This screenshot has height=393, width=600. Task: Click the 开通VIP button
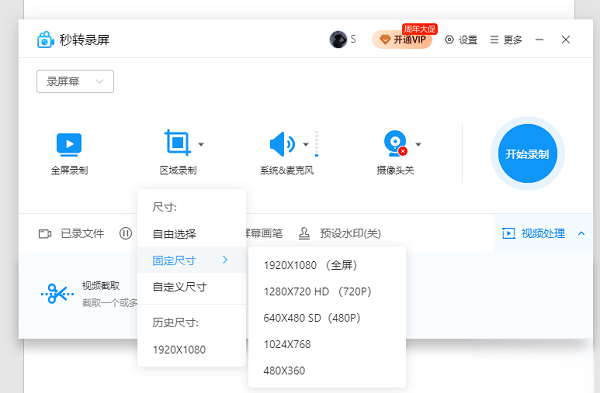coord(402,39)
